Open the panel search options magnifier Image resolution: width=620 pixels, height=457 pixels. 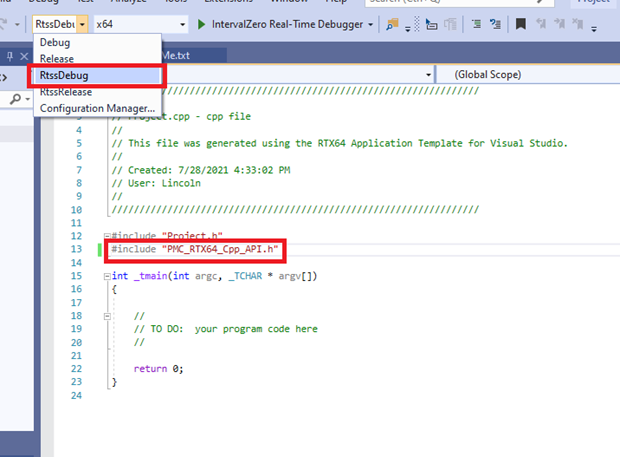tap(16, 99)
